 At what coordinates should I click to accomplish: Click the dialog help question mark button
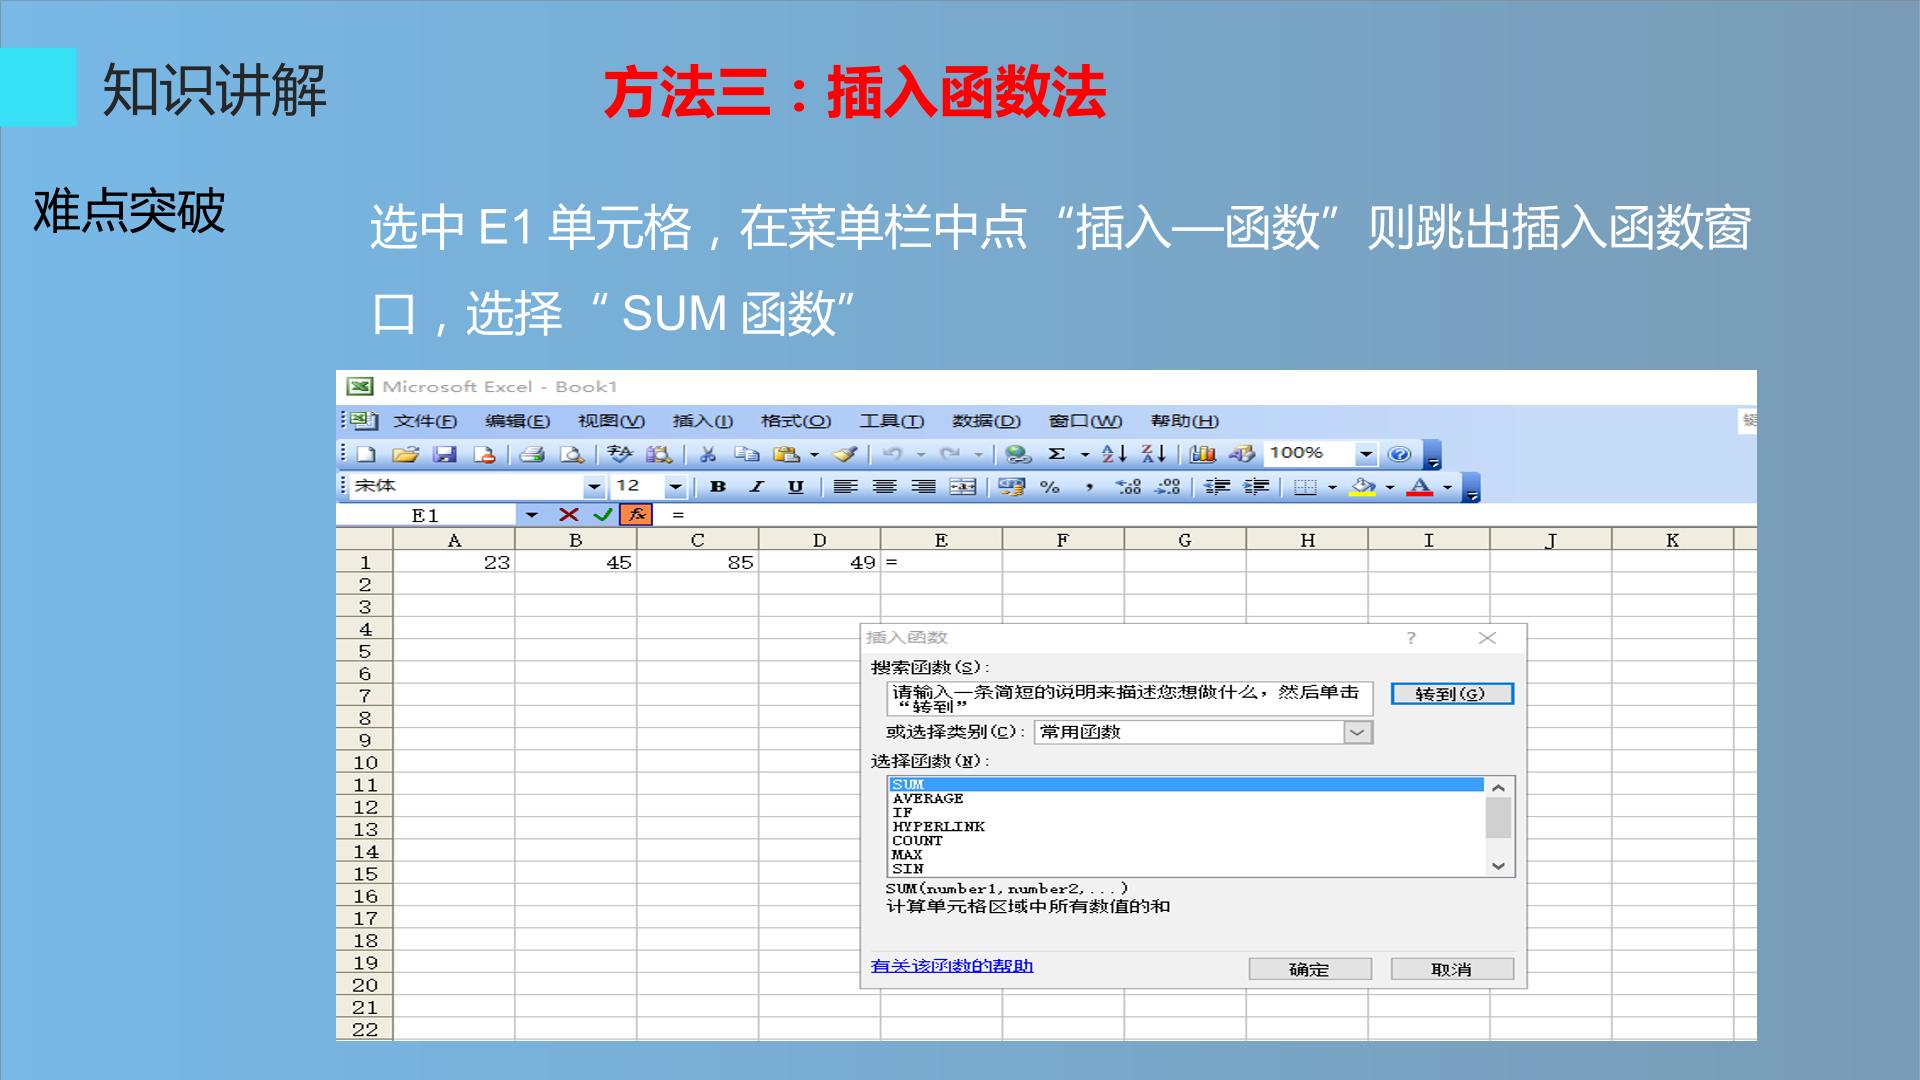point(1411,638)
